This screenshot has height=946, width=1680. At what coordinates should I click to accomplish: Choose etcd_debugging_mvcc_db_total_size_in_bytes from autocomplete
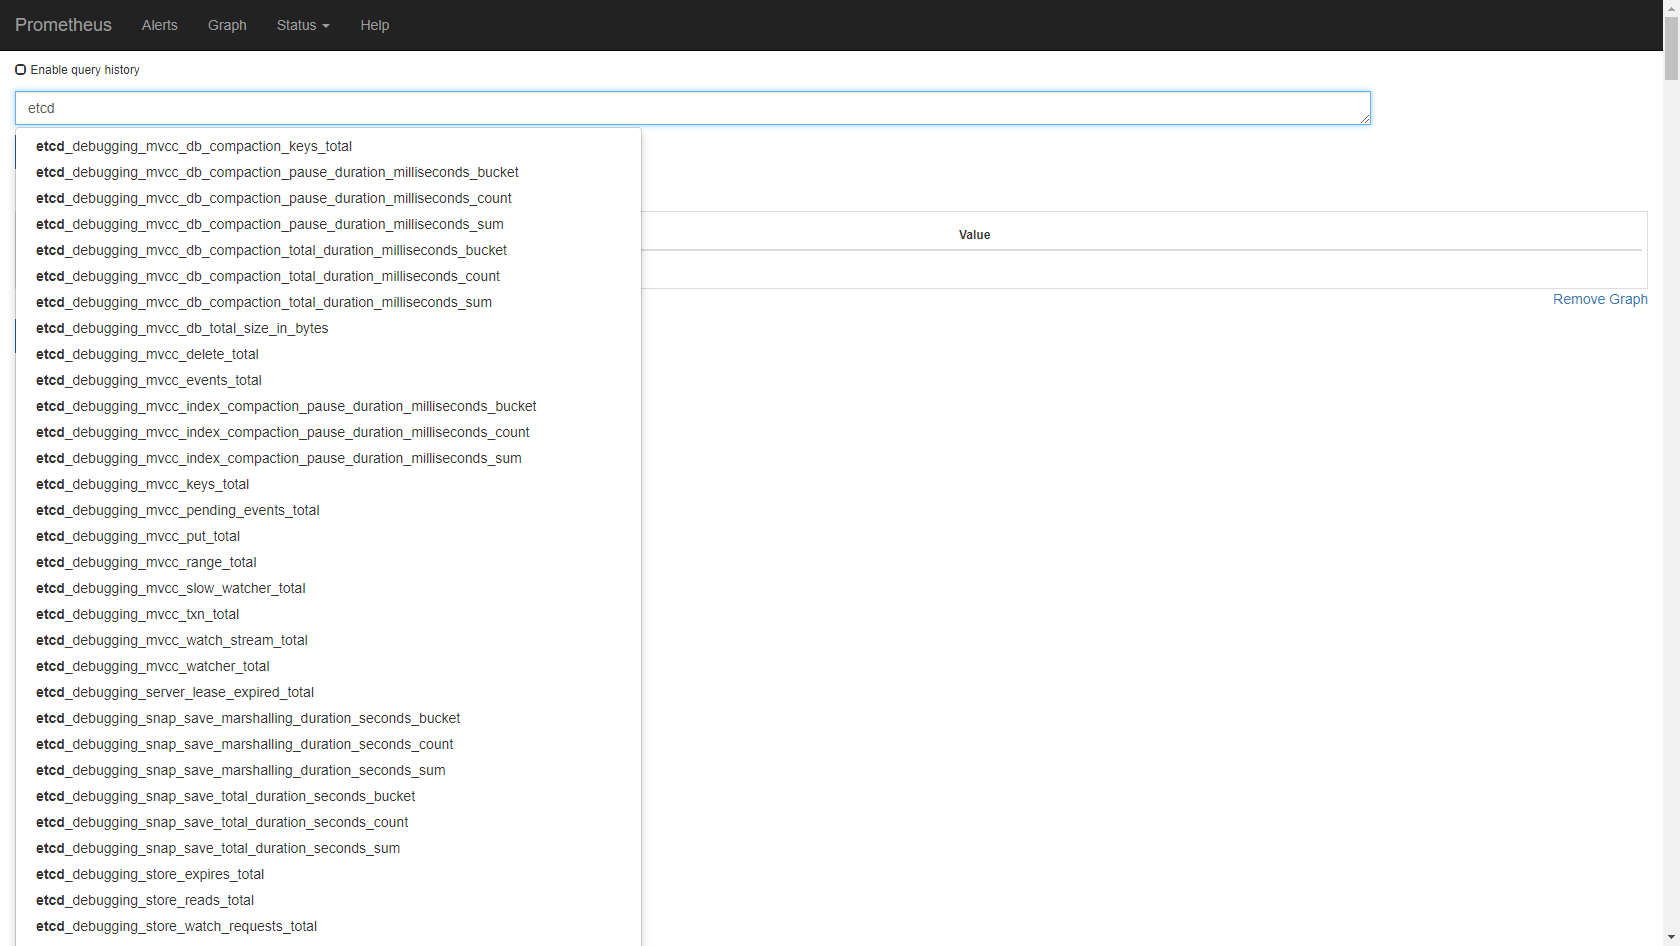point(182,328)
